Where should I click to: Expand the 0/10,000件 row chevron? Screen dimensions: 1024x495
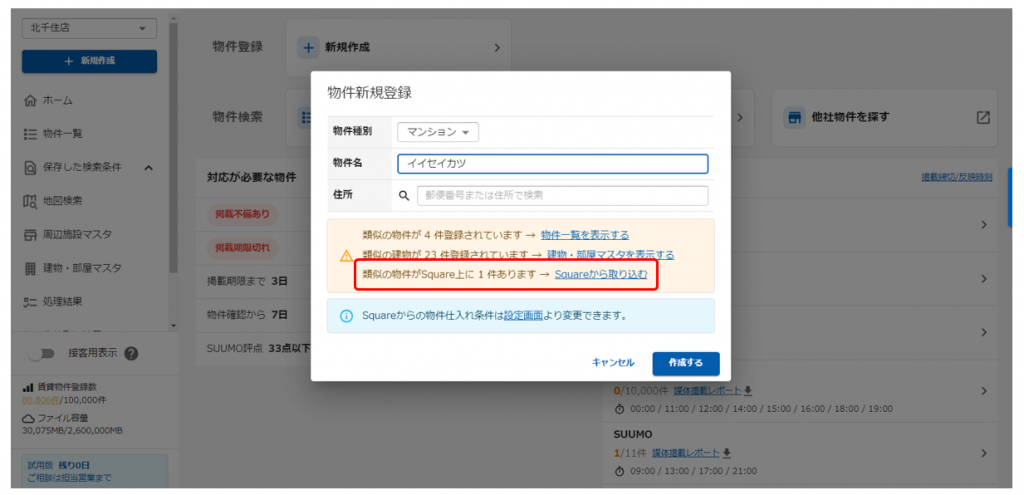point(984,391)
